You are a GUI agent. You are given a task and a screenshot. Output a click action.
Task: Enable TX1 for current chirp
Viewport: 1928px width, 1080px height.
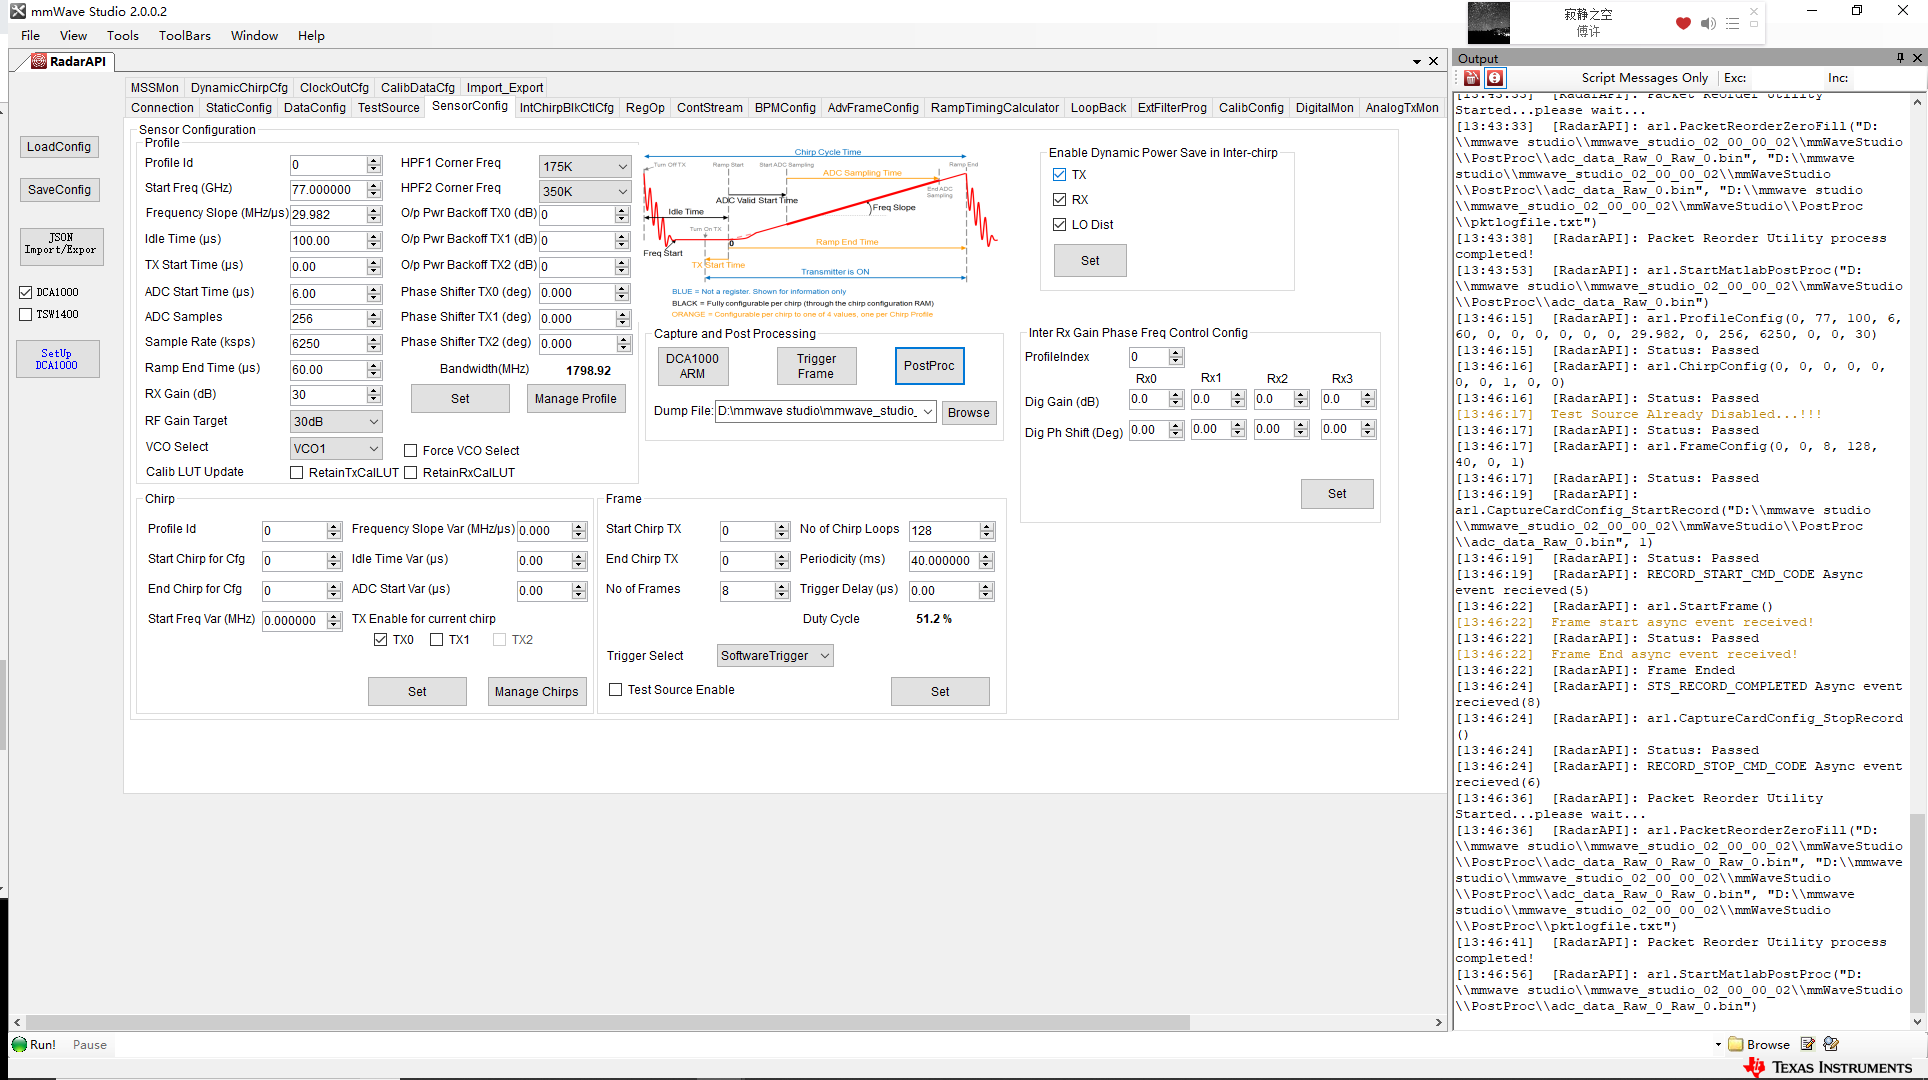pos(436,640)
